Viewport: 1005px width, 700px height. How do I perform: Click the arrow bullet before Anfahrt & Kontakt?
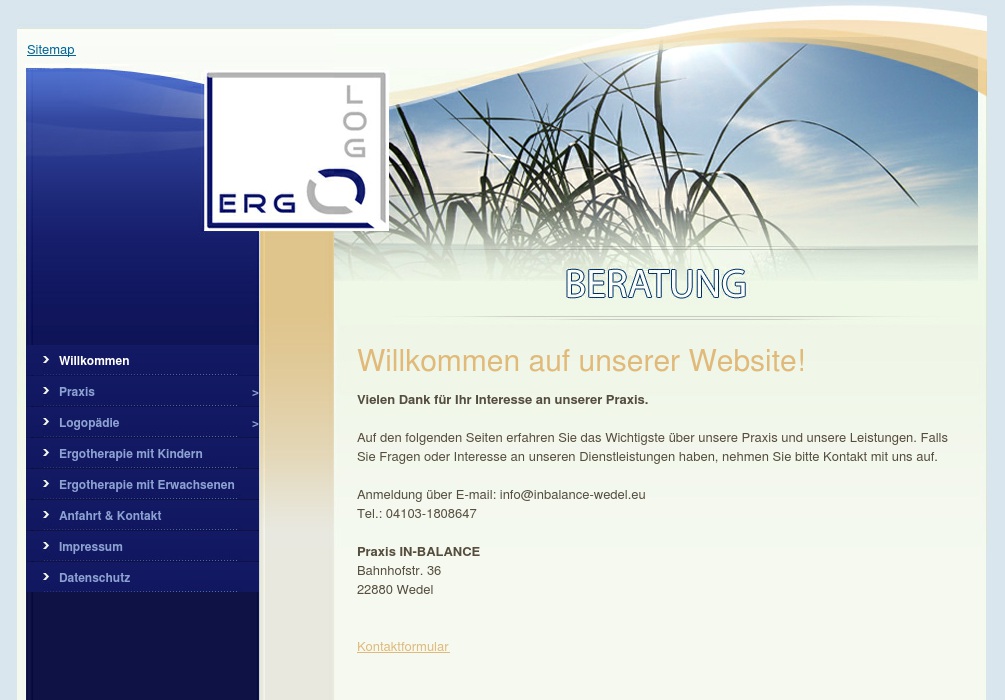point(46,514)
